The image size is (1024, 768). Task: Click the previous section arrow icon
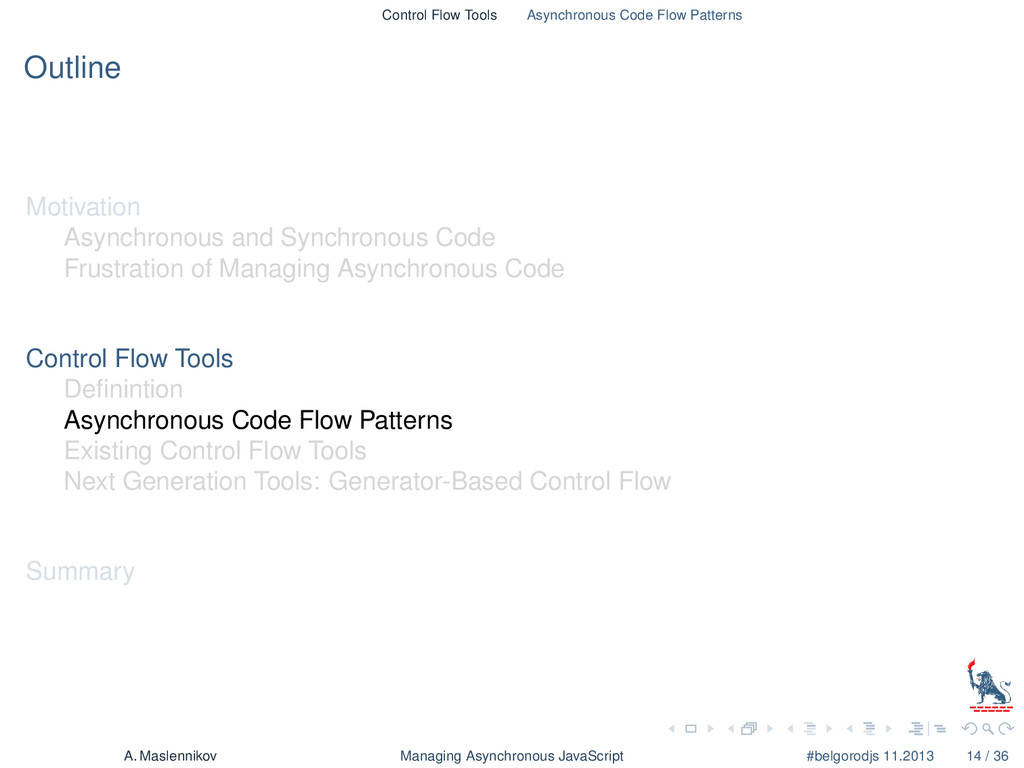point(850,729)
